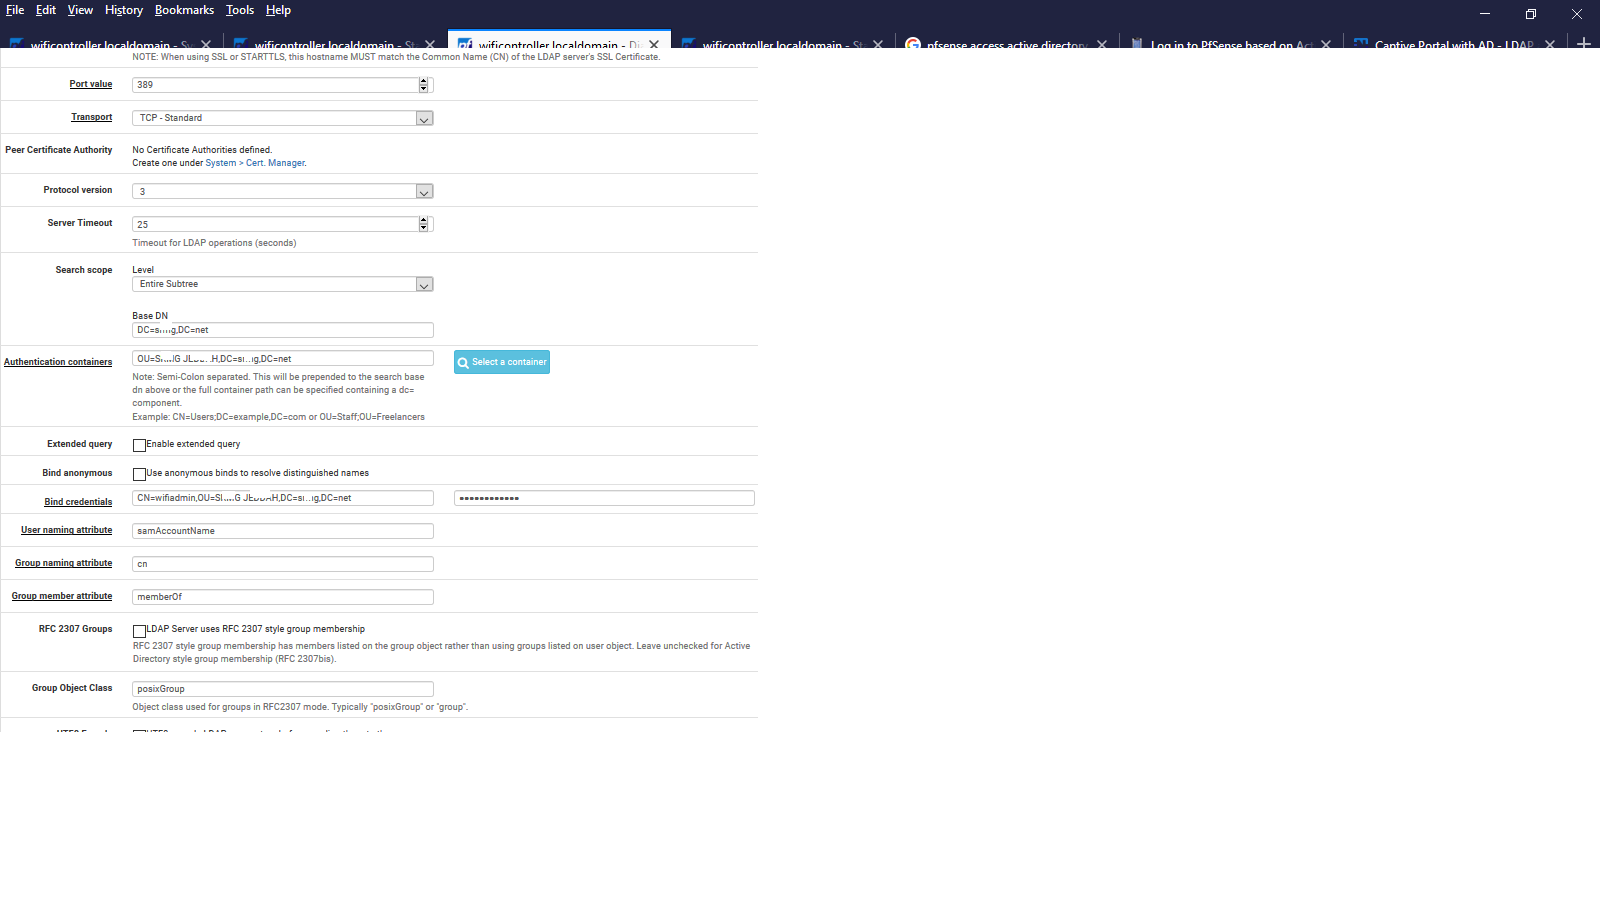1600x900 pixels.
Task: Open the Tools menu
Action: click(x=240, y=10)
